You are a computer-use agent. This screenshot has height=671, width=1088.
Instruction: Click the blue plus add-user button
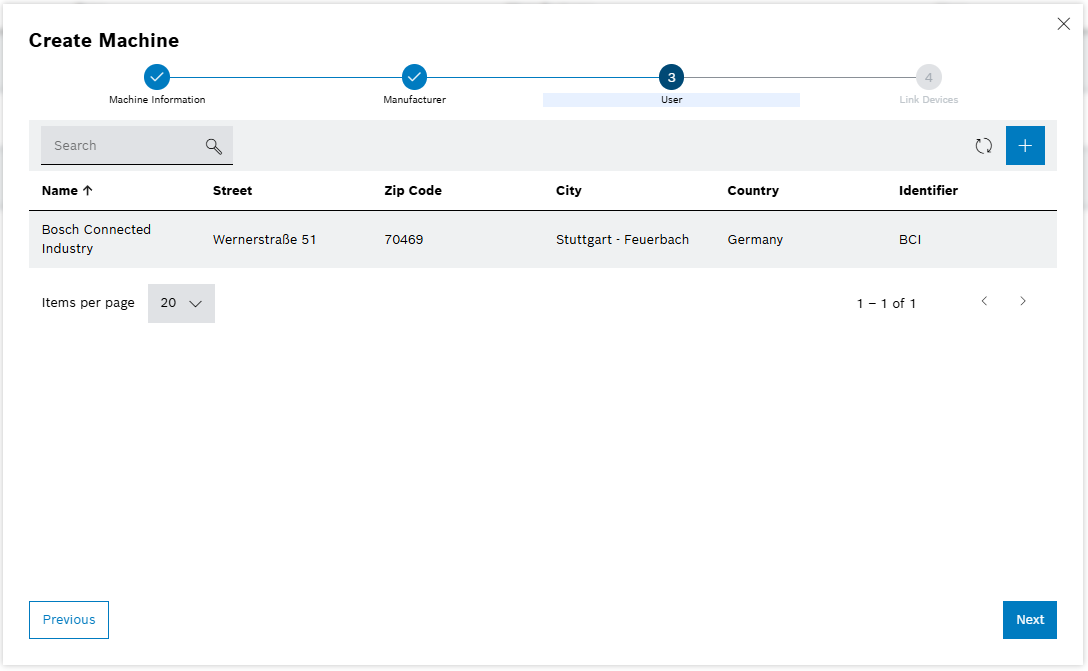[1025, 146]
